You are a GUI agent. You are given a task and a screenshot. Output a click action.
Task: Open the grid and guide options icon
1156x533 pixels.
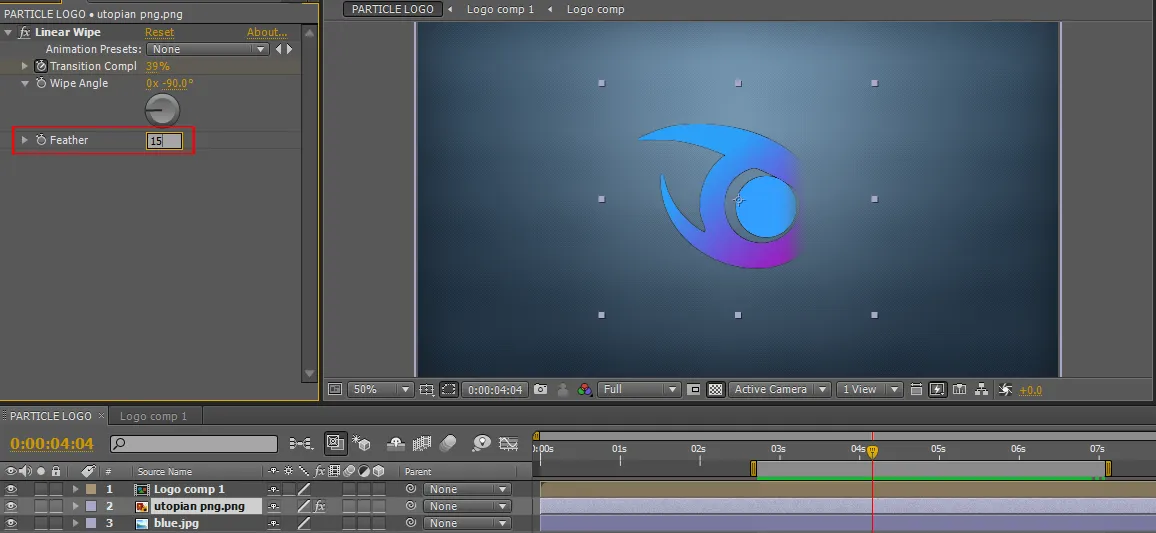427,389
